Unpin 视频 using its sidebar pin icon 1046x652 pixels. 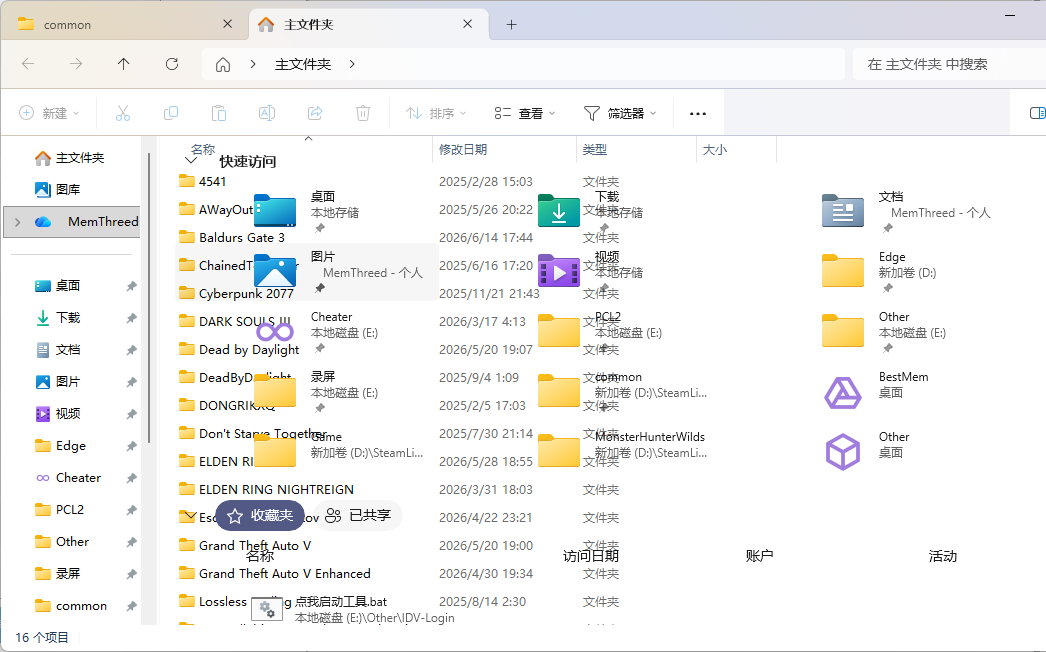click(131, 414)
